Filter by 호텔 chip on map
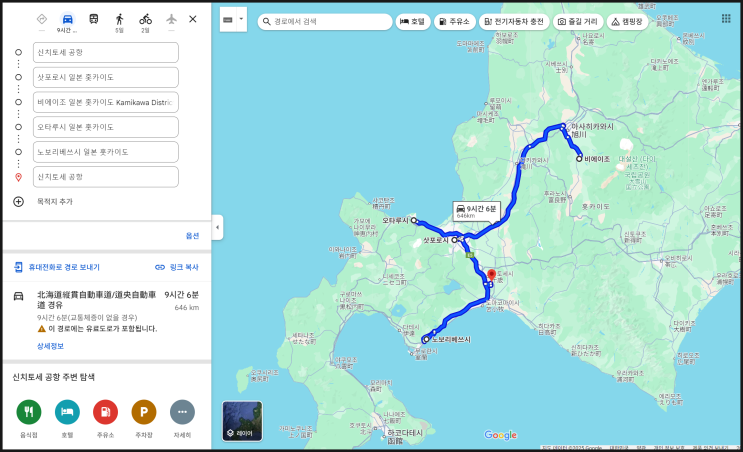Image resolution: width=743 pixels, height=452 pixels. coord(413,21)
